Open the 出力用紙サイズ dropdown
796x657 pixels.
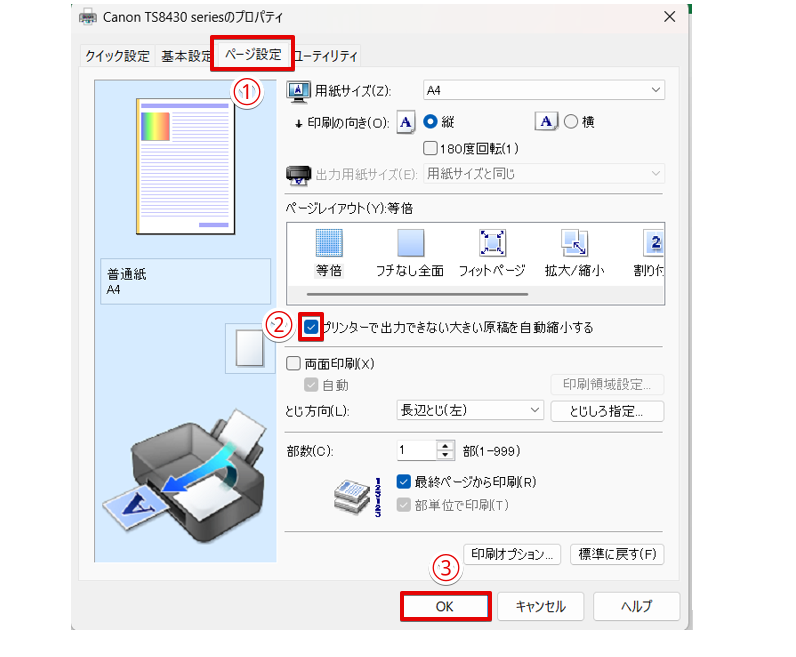click(x=544, y=174)
